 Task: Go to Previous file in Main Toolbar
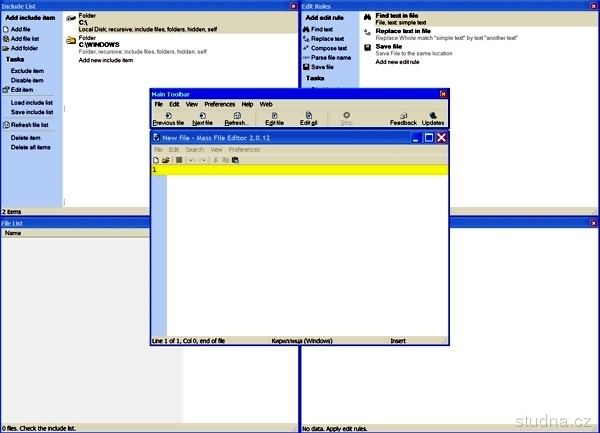(x=168, y=119)
